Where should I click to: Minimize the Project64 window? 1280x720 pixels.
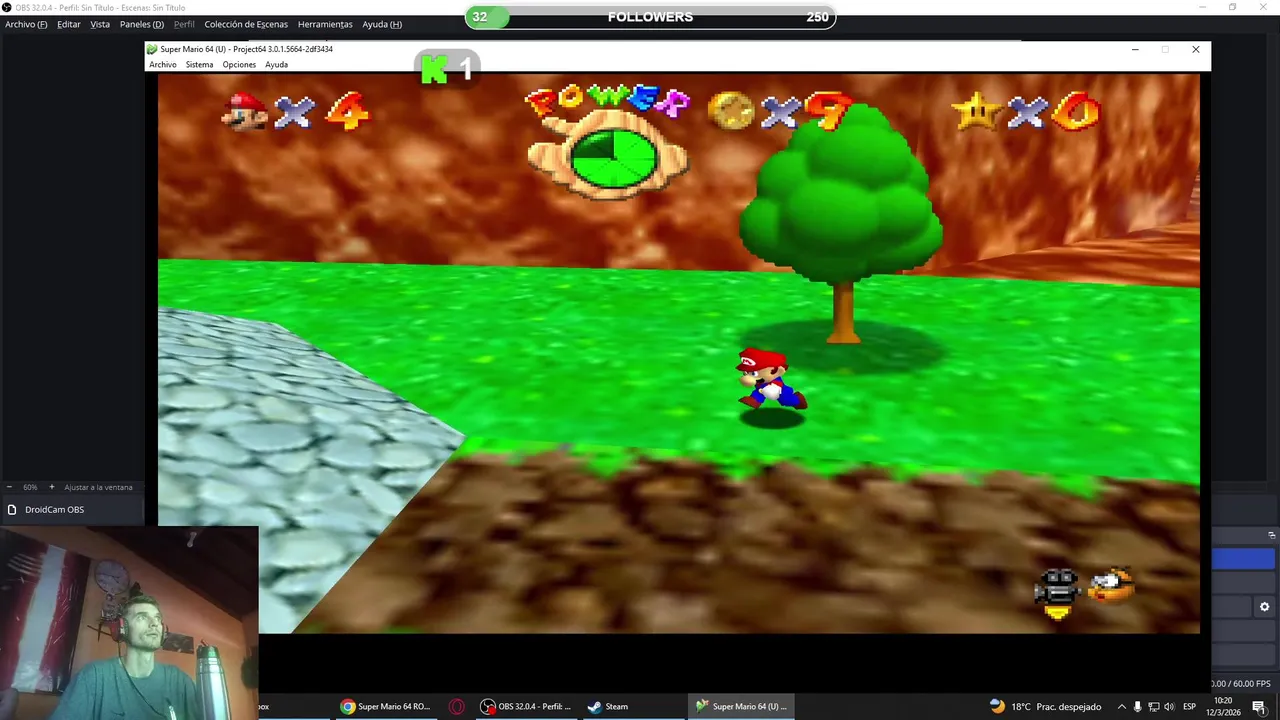click(x=1135, y=49)
